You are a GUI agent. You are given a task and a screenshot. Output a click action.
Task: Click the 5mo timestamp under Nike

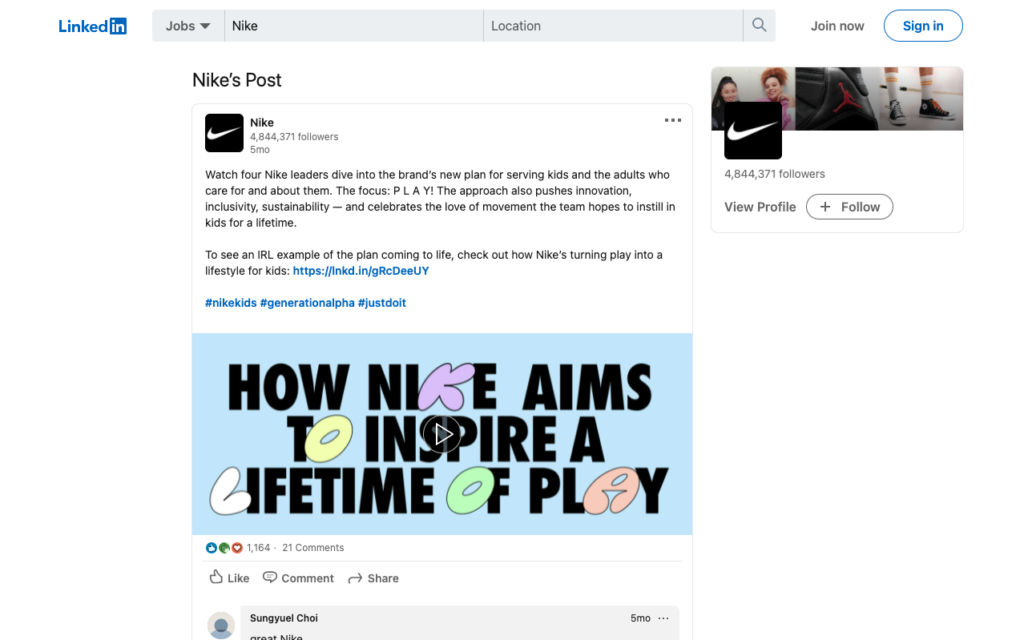[x=260, y=150]
